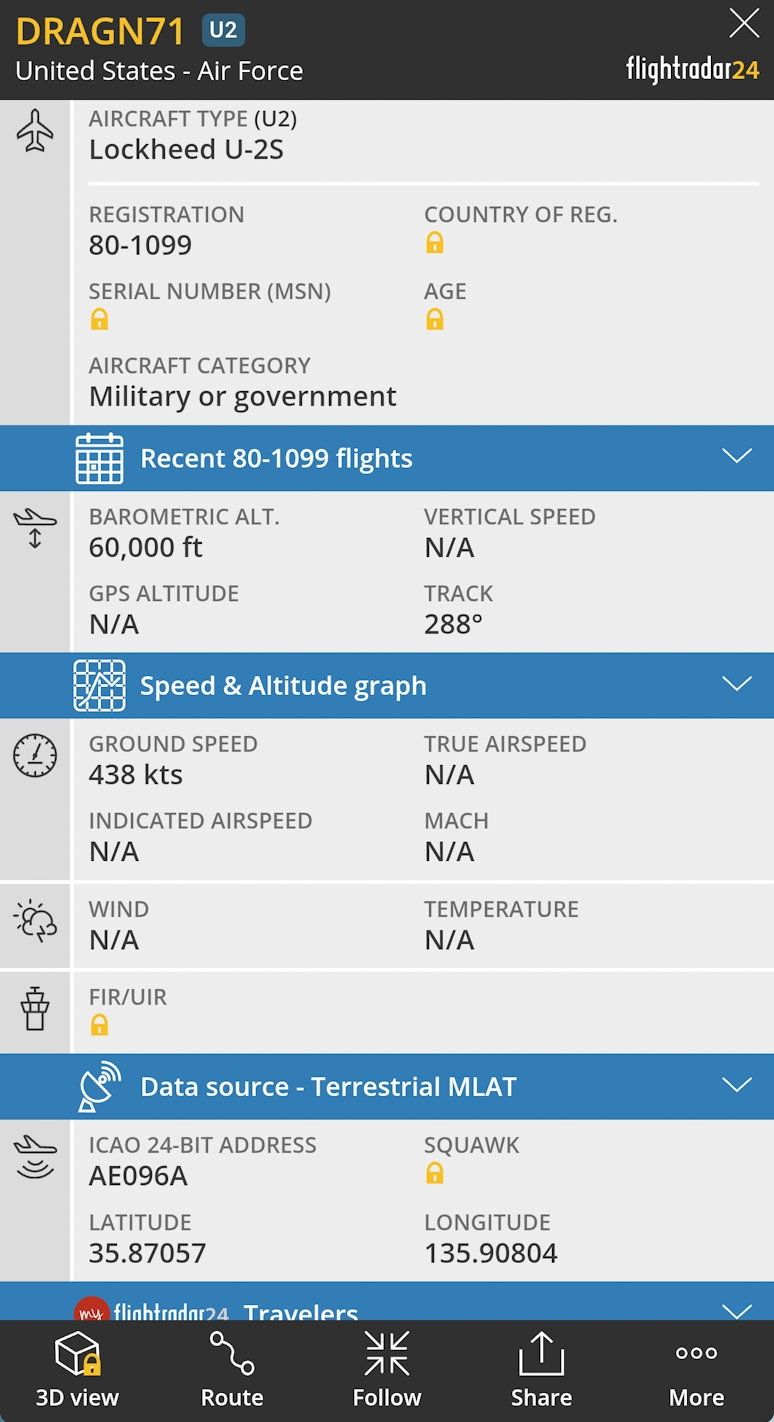Tap the Route icon in bottom bar

232,1354
